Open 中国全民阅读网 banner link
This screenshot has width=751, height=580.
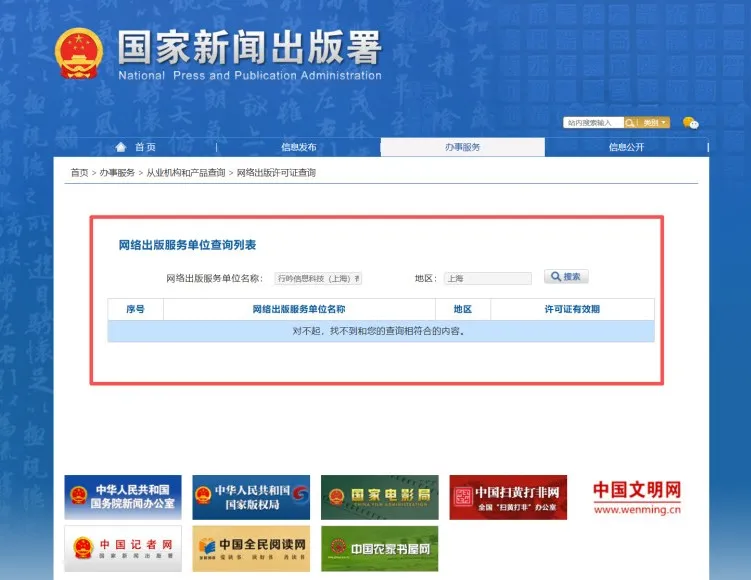tap(251, 548)
